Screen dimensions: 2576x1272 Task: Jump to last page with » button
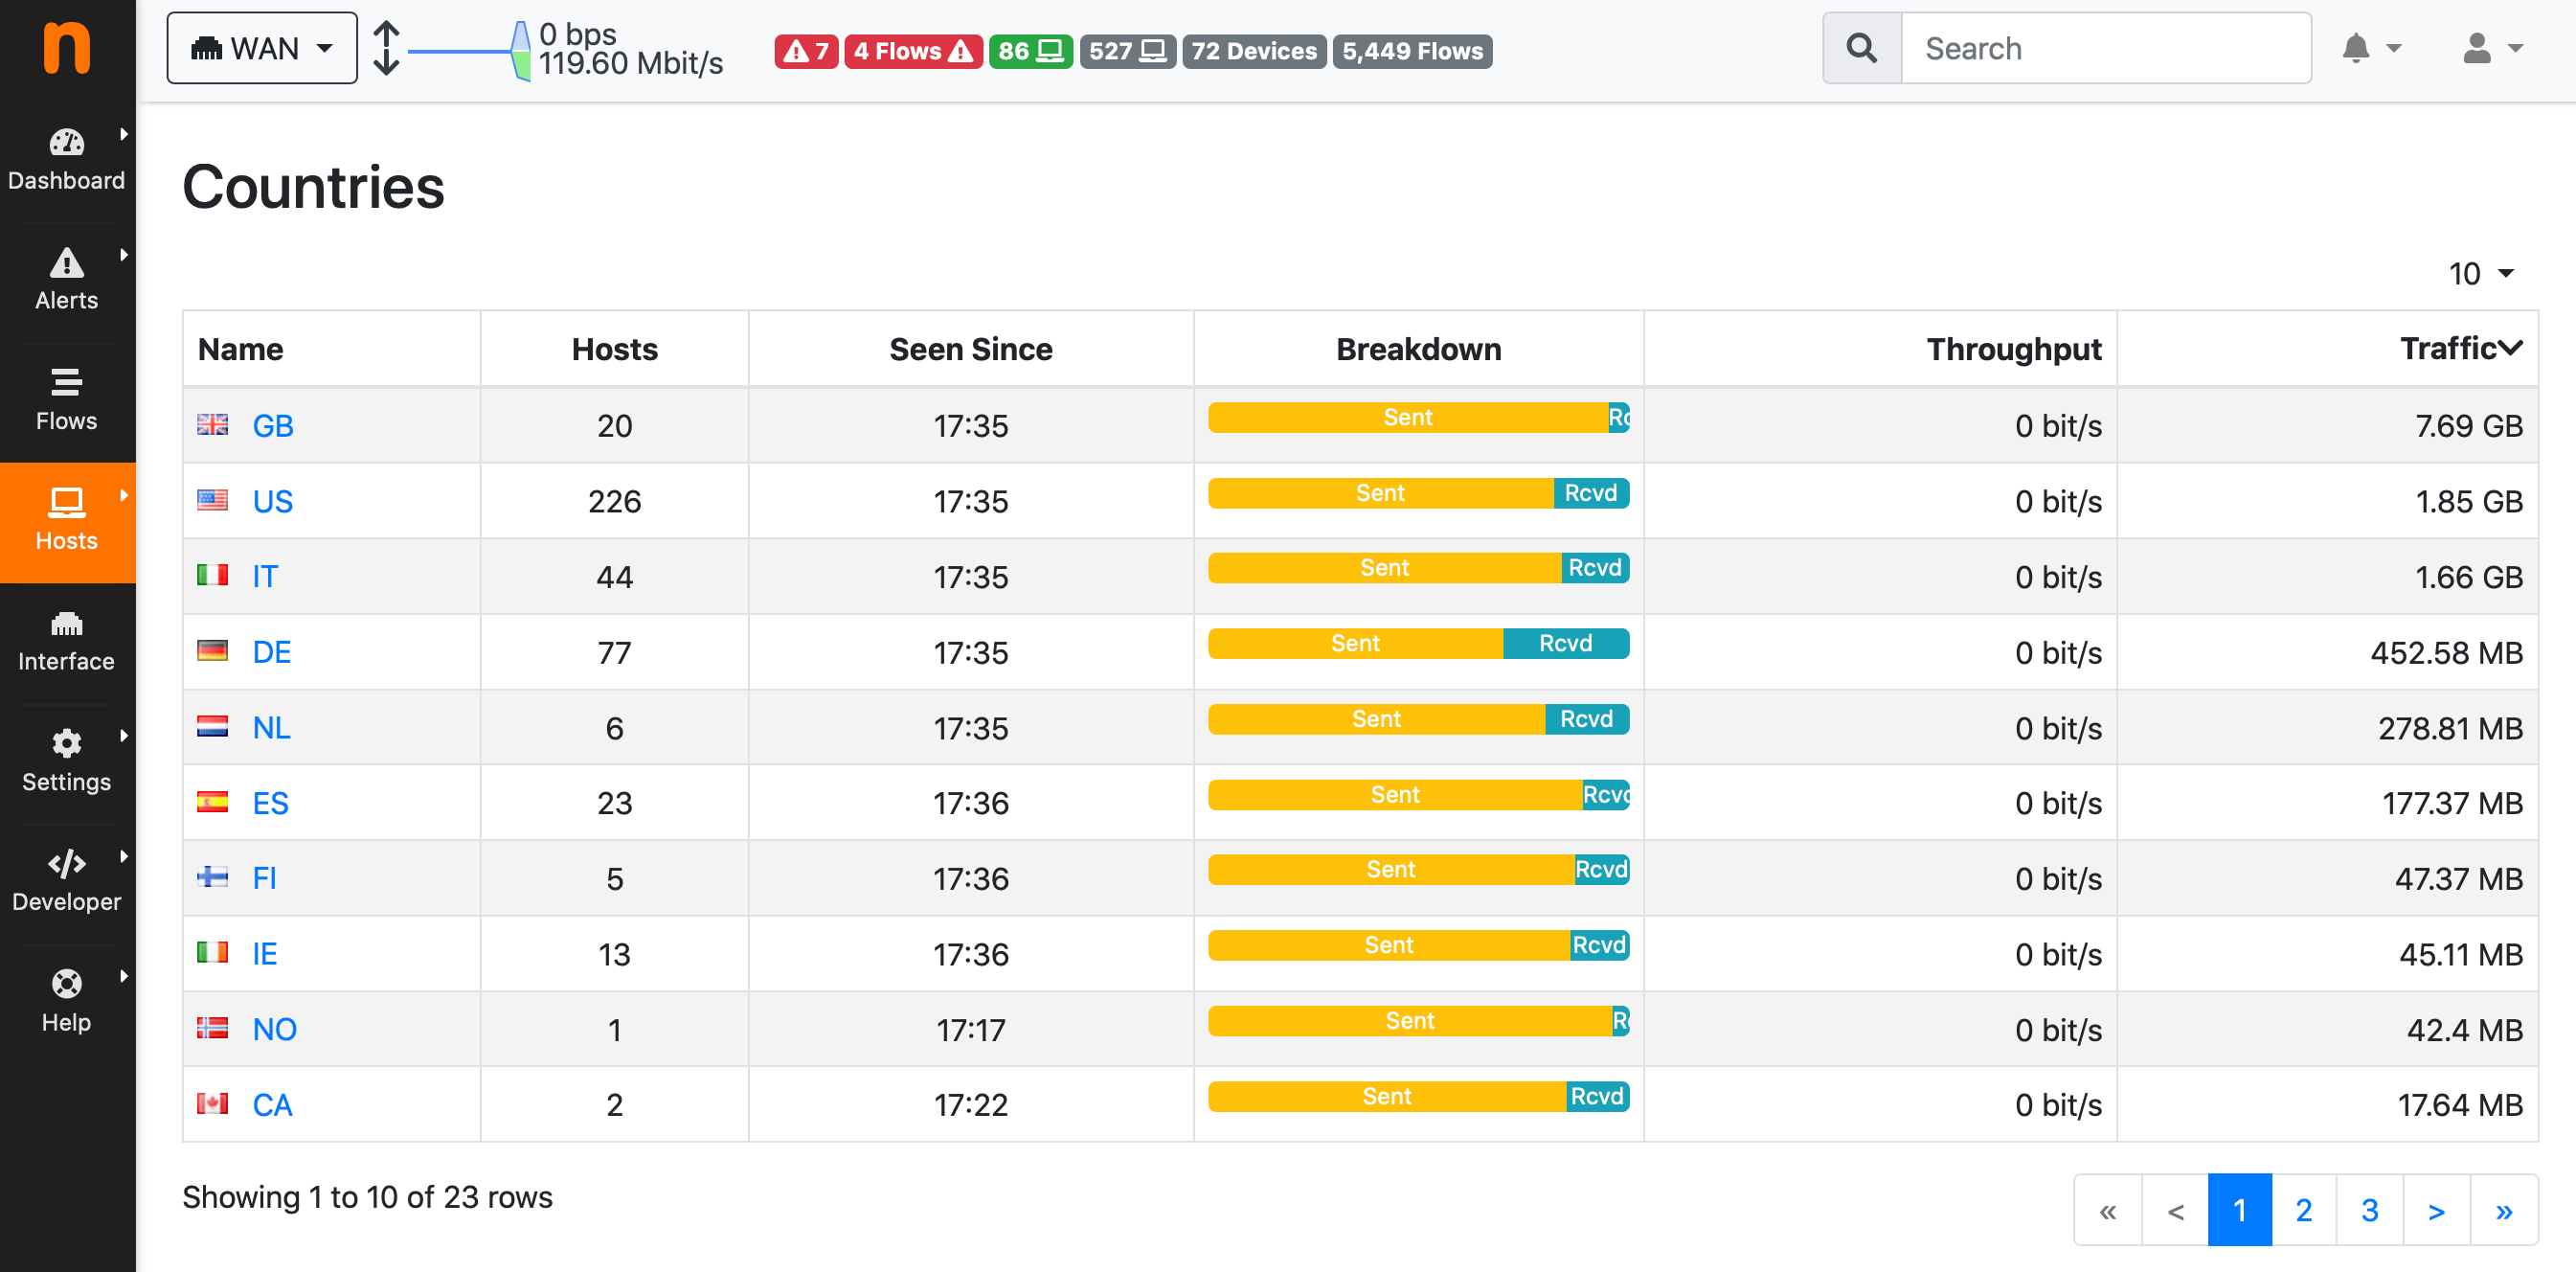tap(2503, 1210)
